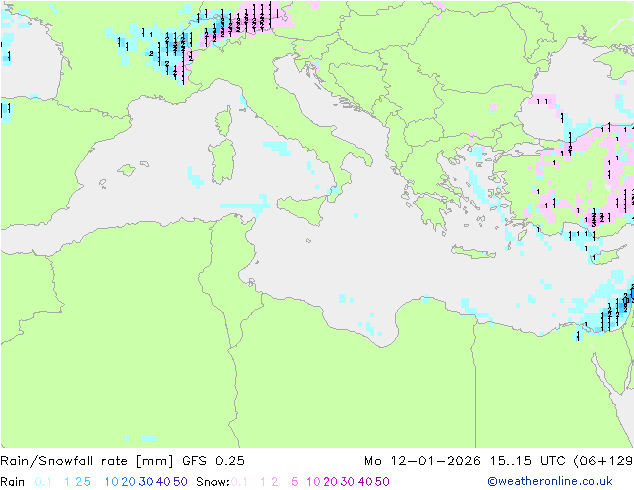Click the date 'Mo 12-01-2026' text
Screen dimensions: 634x490
423,461
